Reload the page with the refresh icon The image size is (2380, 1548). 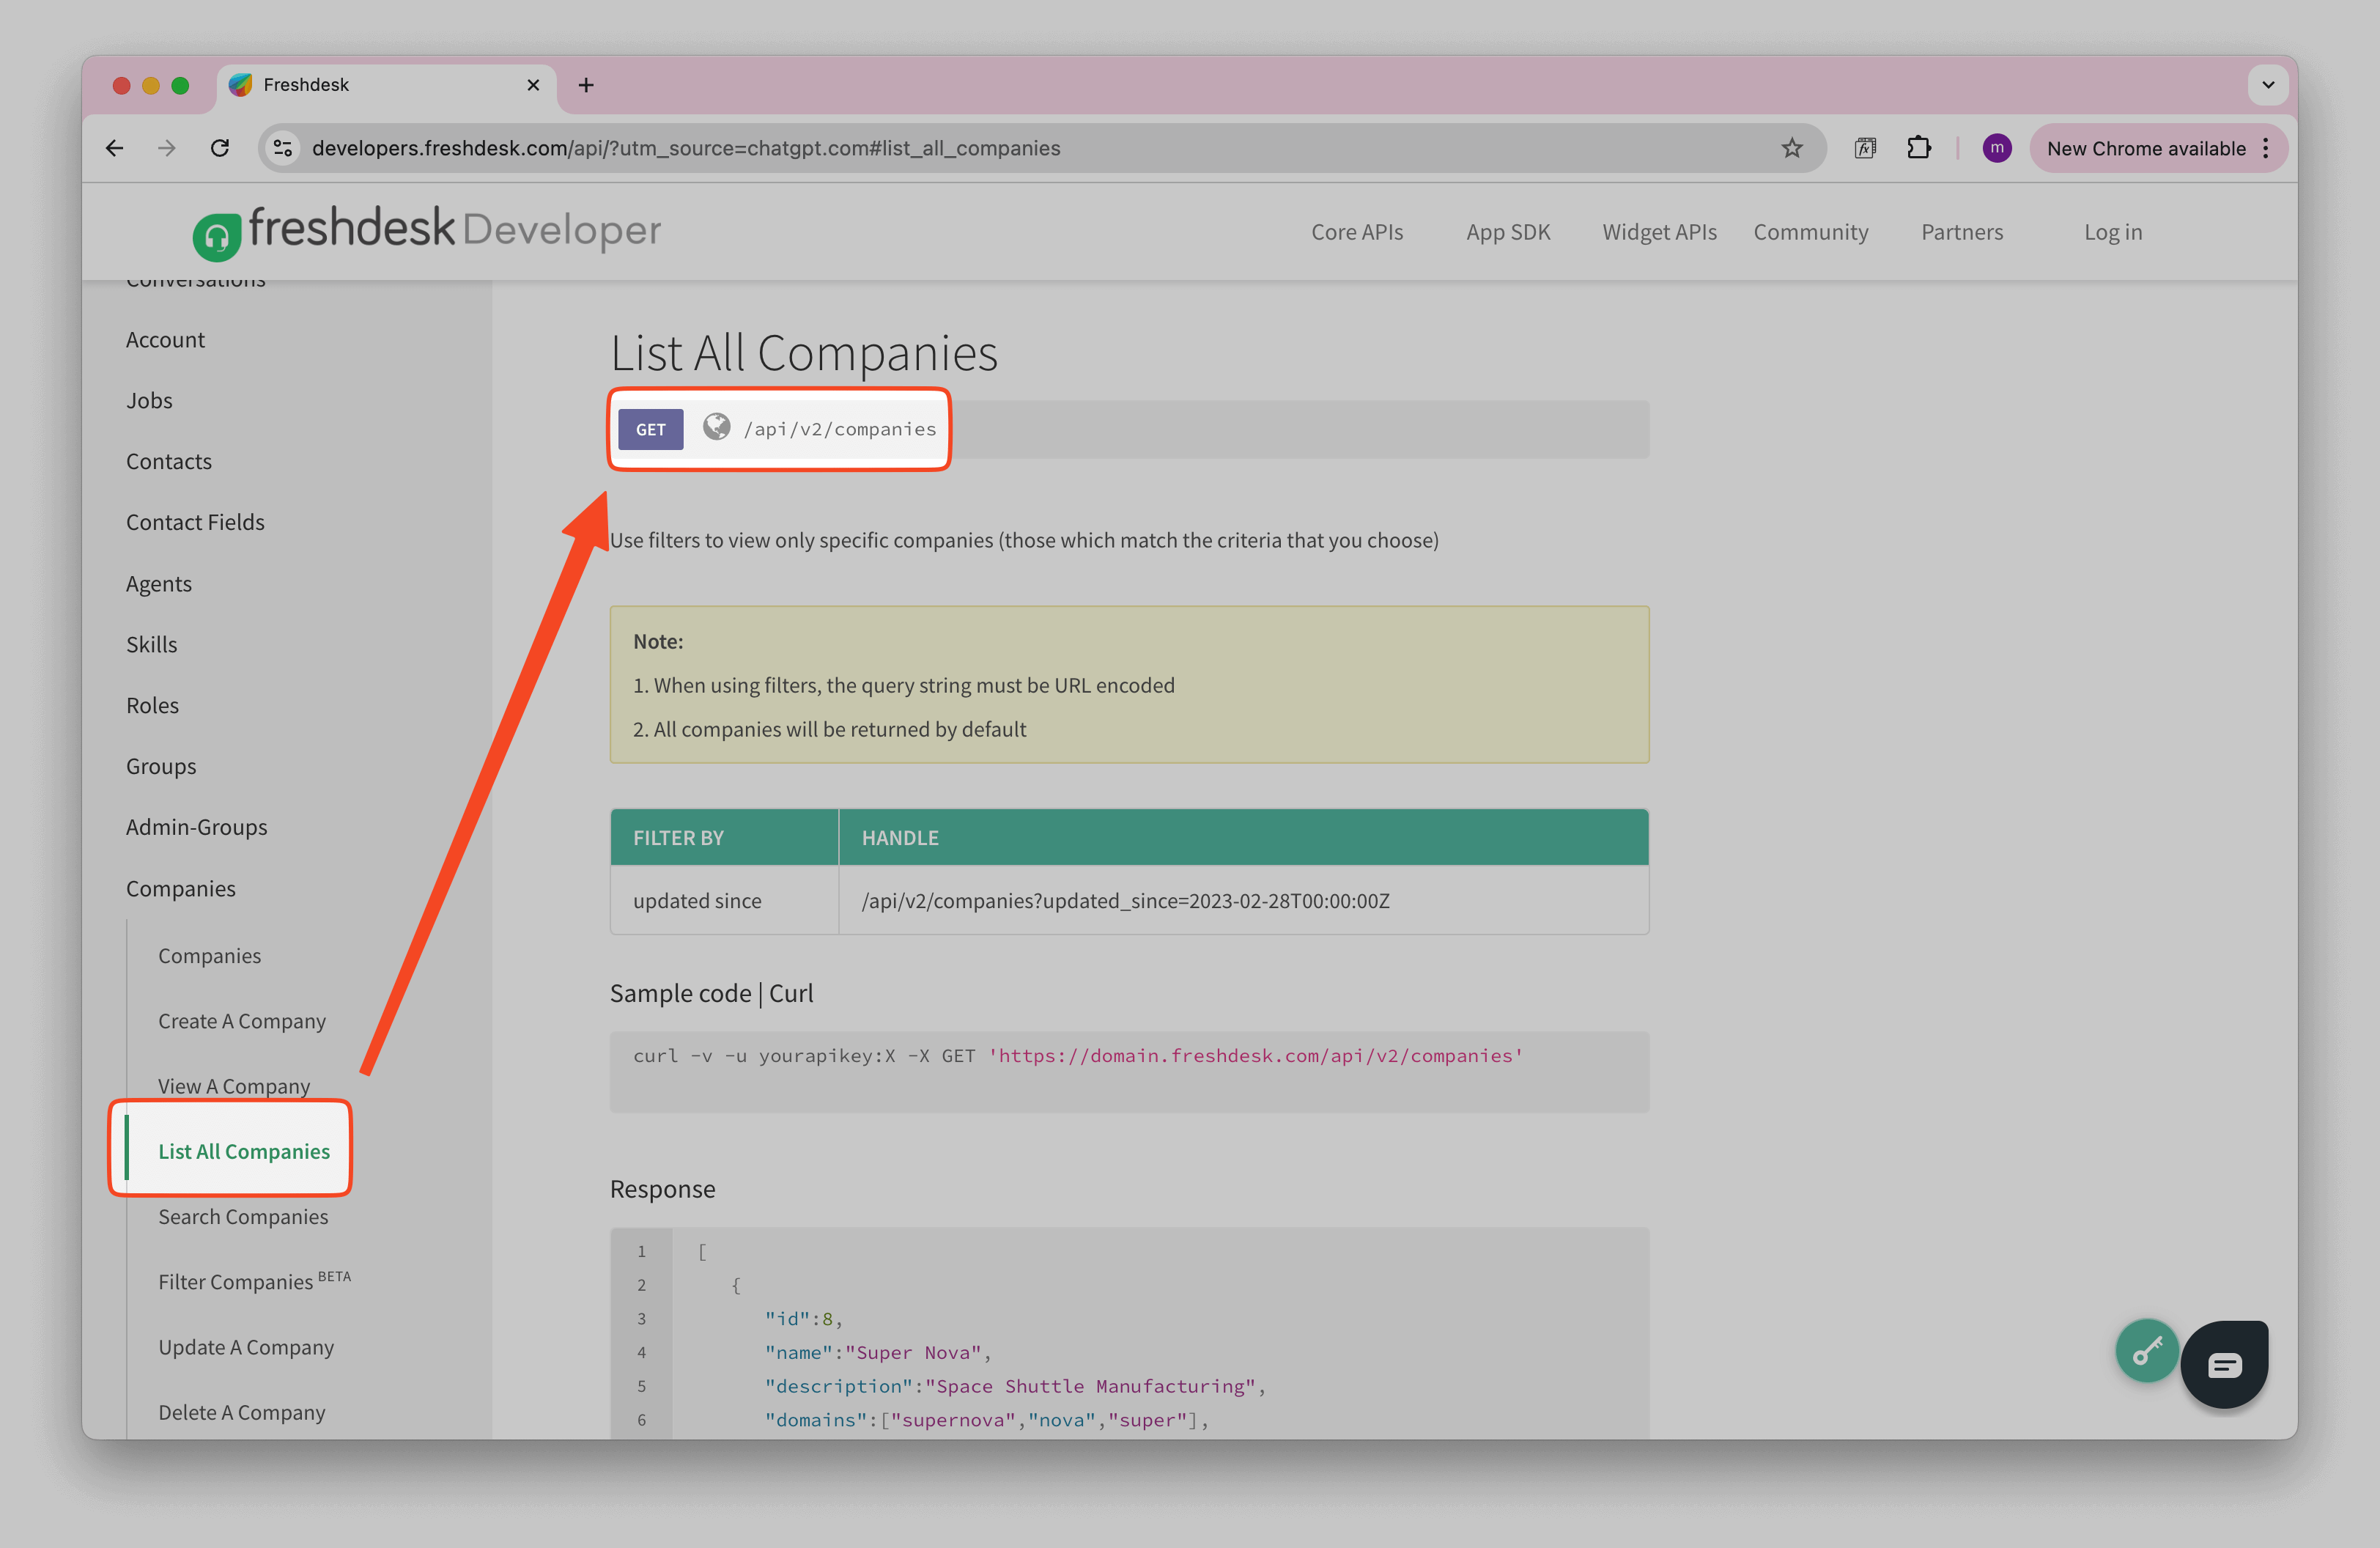pyautogui.click(x=220, y=148)
